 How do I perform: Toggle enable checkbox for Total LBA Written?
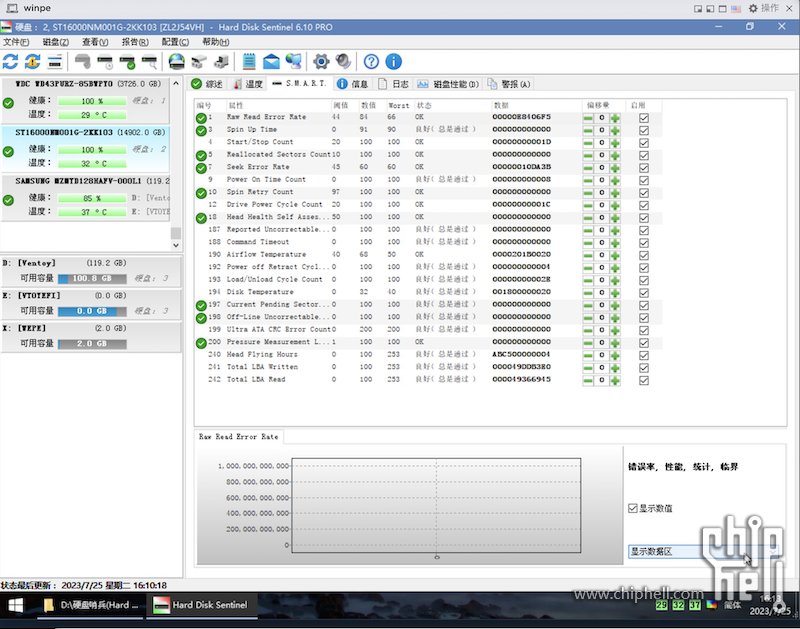tap(644, 368)
